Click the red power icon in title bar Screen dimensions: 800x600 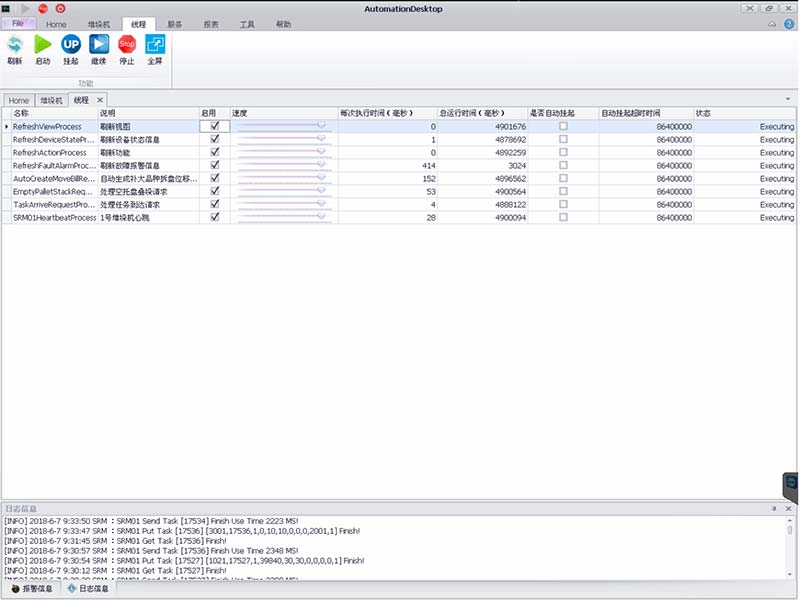click(60, 8)
